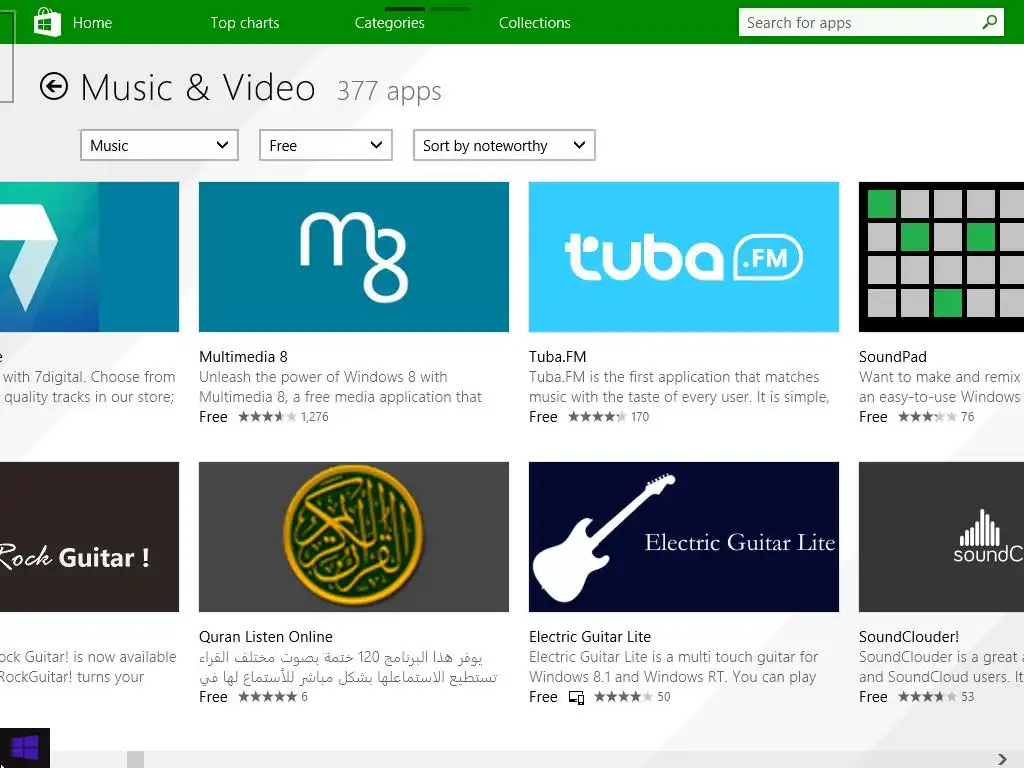The width and height of the screenshot is (1024, 768).
Task: Expand the Free price filter dropdown
Action: [326, 145]
